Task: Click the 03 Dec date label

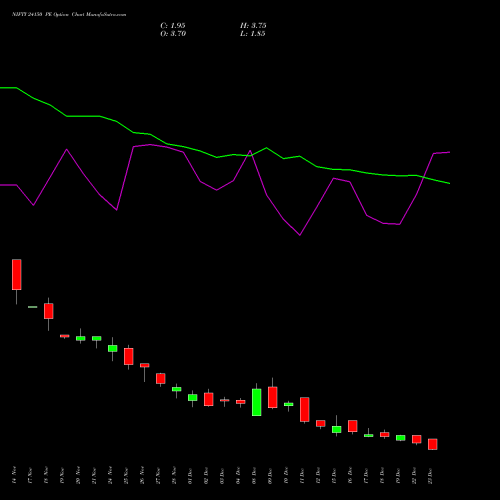Action: tap(222, 475)
